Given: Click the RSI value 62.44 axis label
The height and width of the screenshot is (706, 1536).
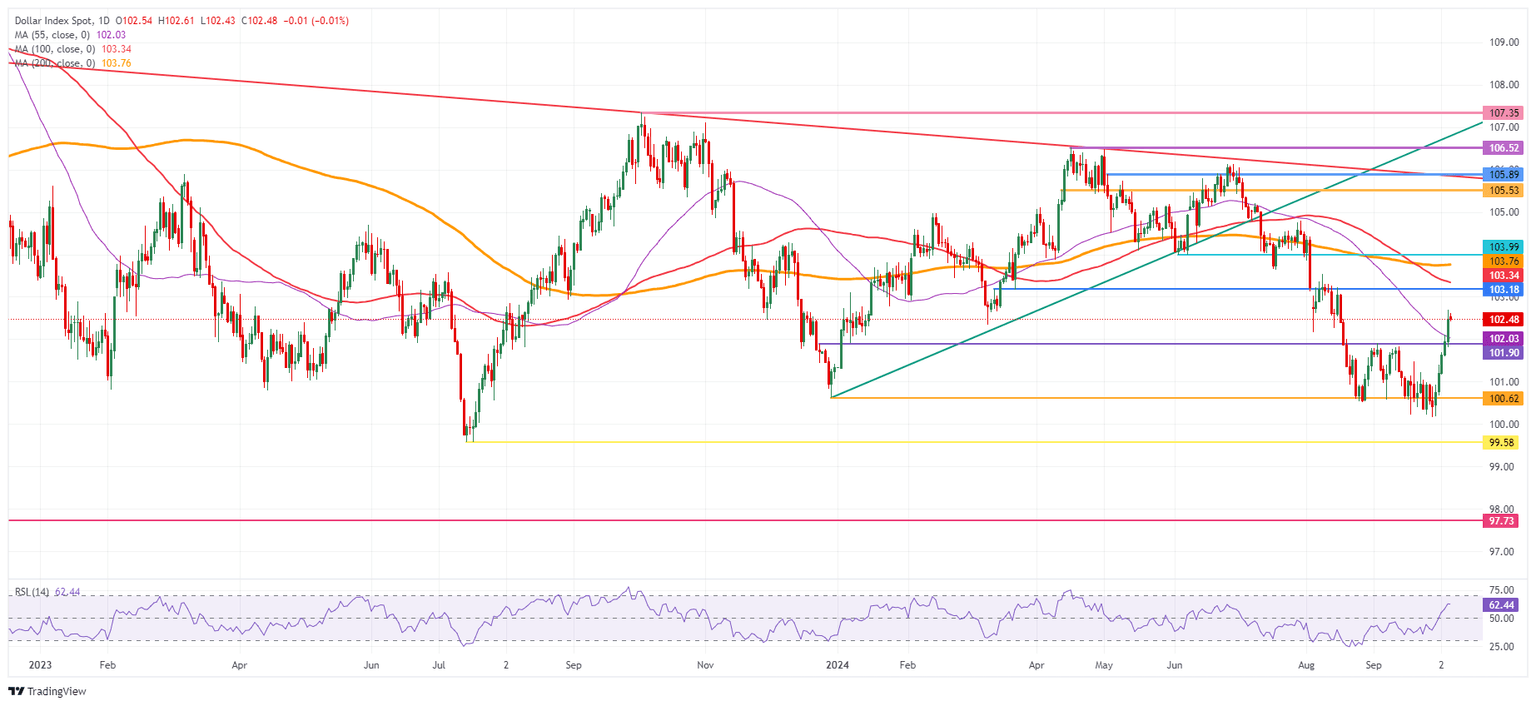Looking at the screenshot, I should (1499, 606).
